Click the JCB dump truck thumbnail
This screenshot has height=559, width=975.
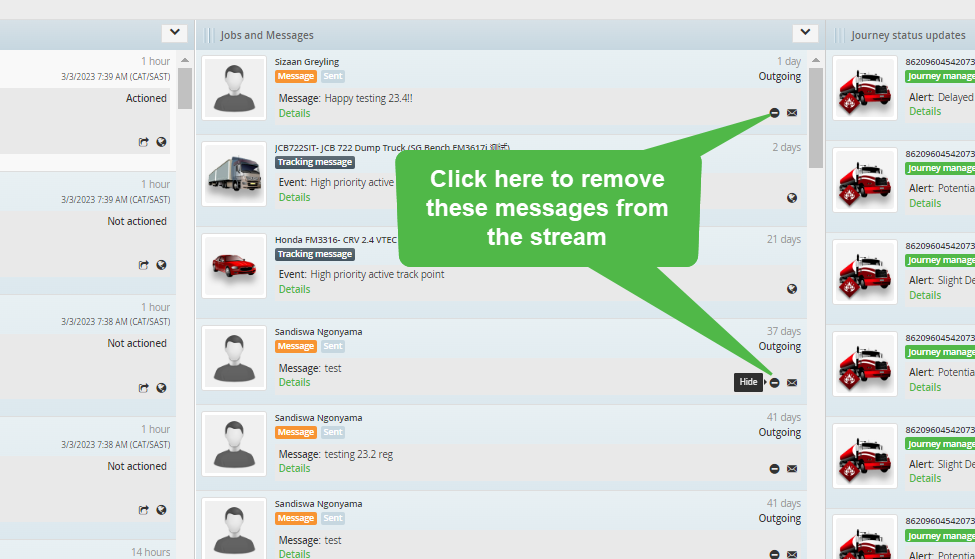point(234,174)
